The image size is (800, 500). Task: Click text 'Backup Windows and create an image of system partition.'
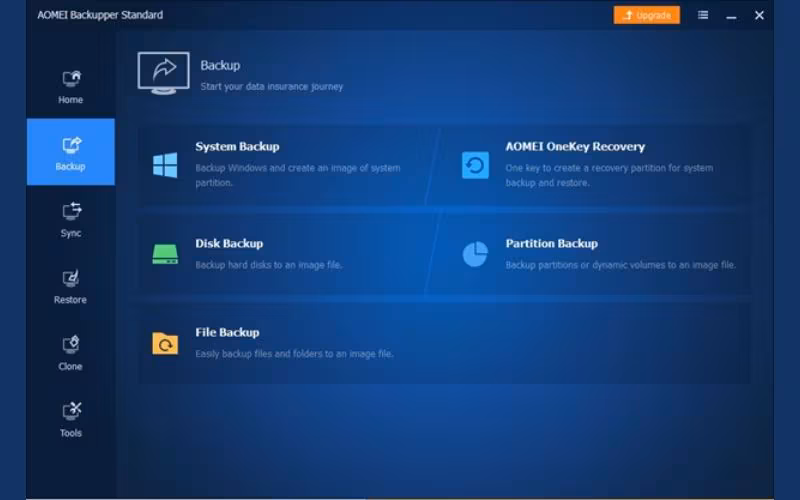pyautogui.click(x=298, y=175)
